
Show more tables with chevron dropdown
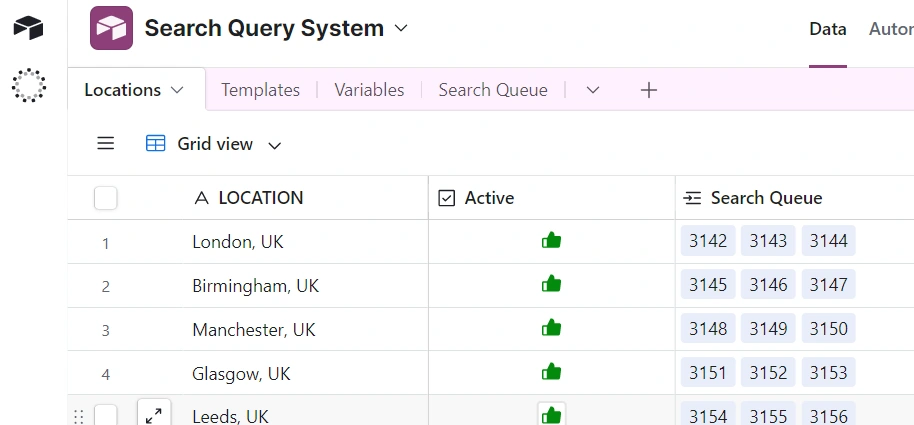pos(593,90)
